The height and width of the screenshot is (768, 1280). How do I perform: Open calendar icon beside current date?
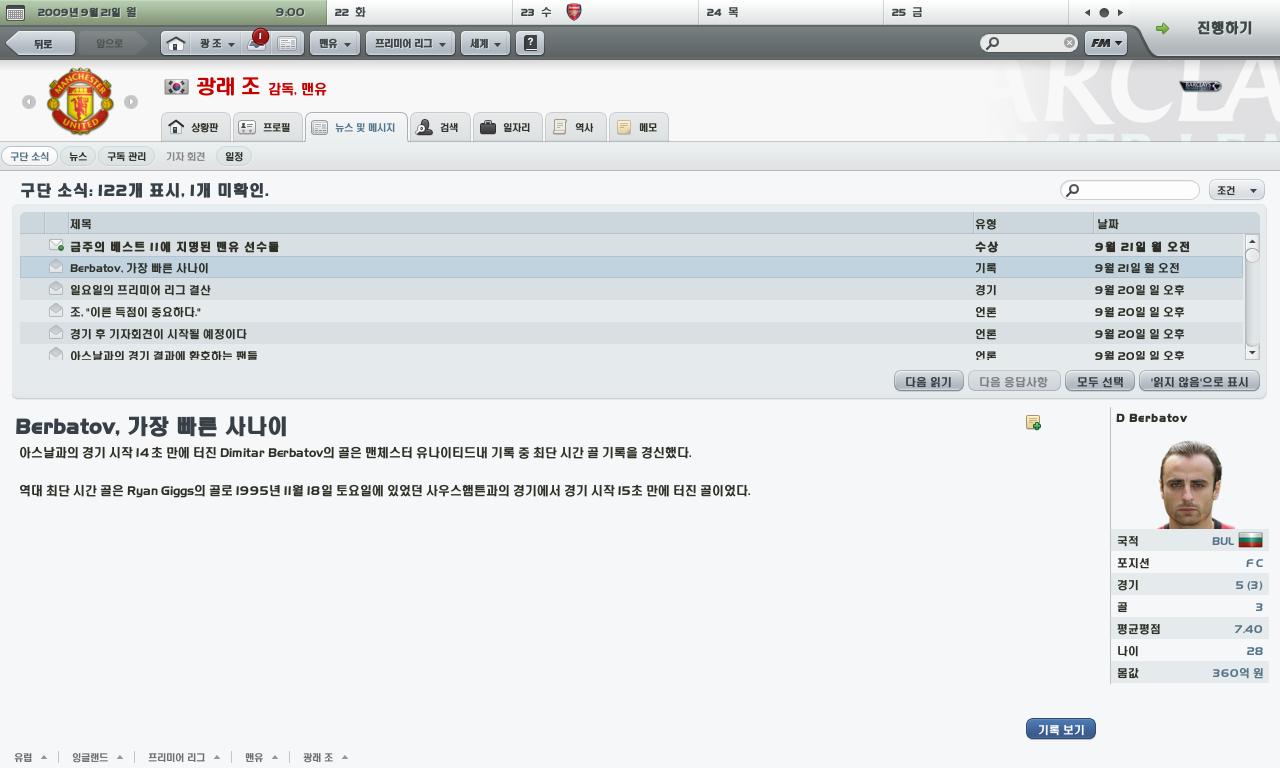[15, 12]
